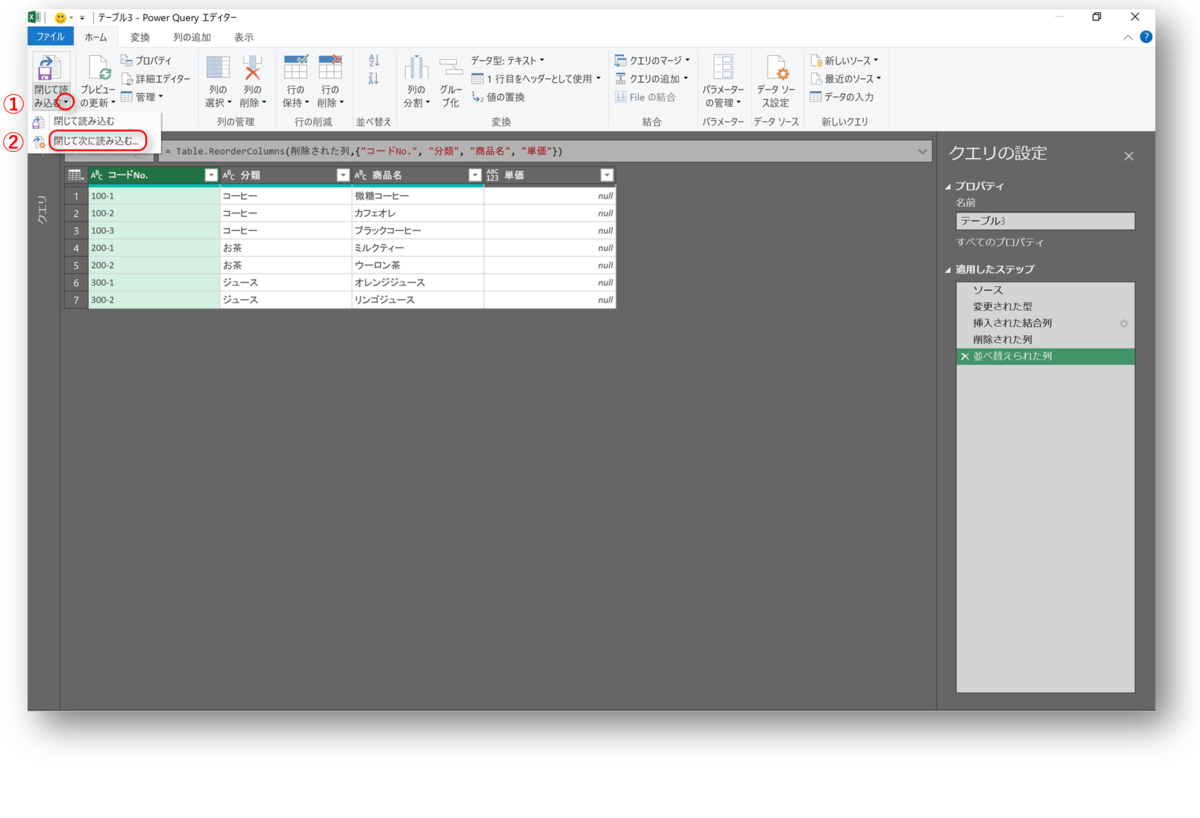Open filter dropdown on 分類 column
The width and height of the screenshot is (1200, 818).
(x=342, y=175)
